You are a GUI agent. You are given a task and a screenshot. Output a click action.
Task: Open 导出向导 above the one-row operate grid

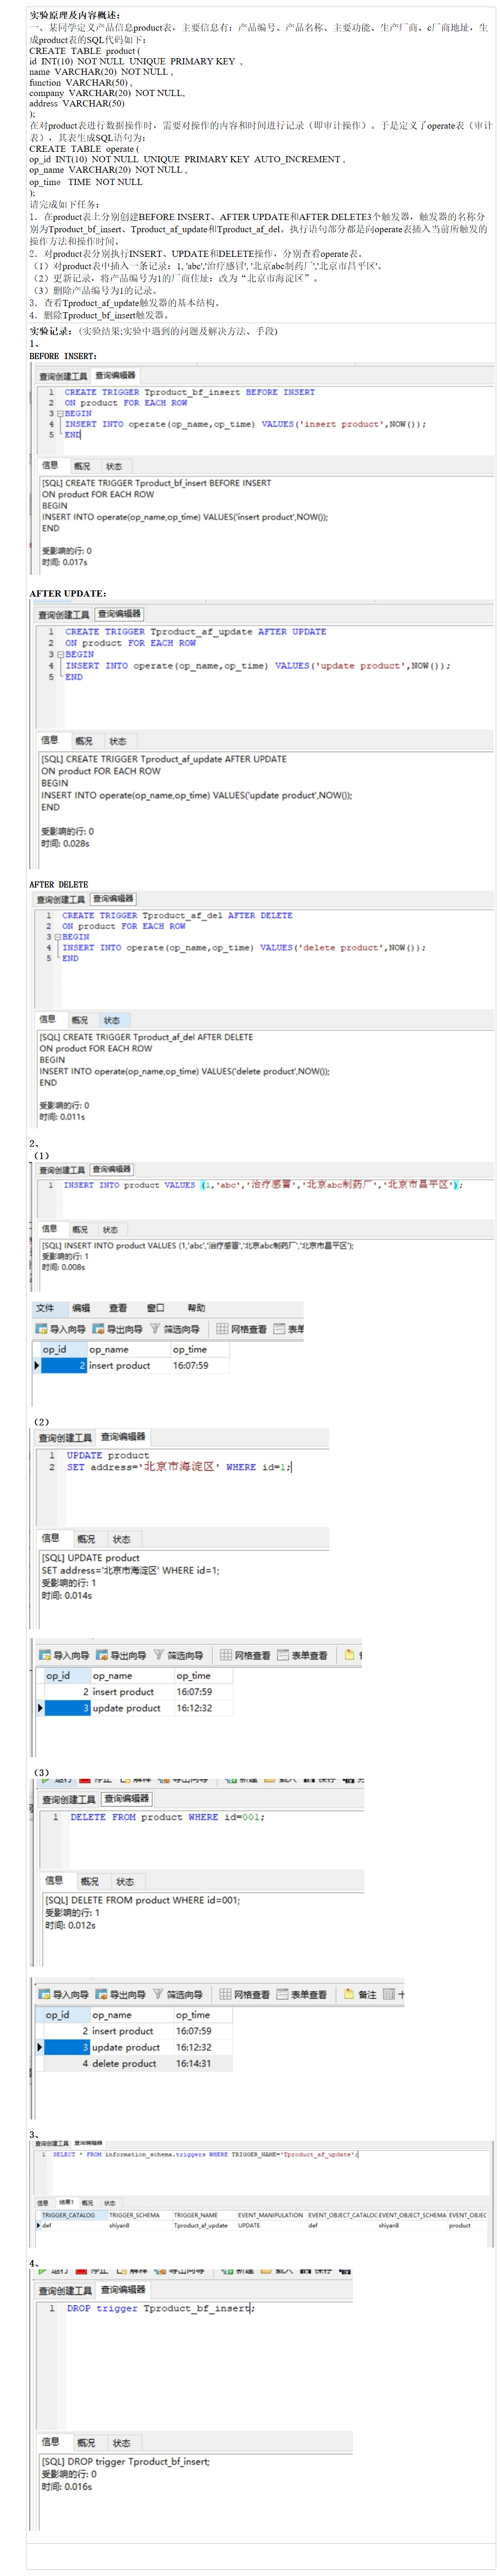pos(118,1328)
